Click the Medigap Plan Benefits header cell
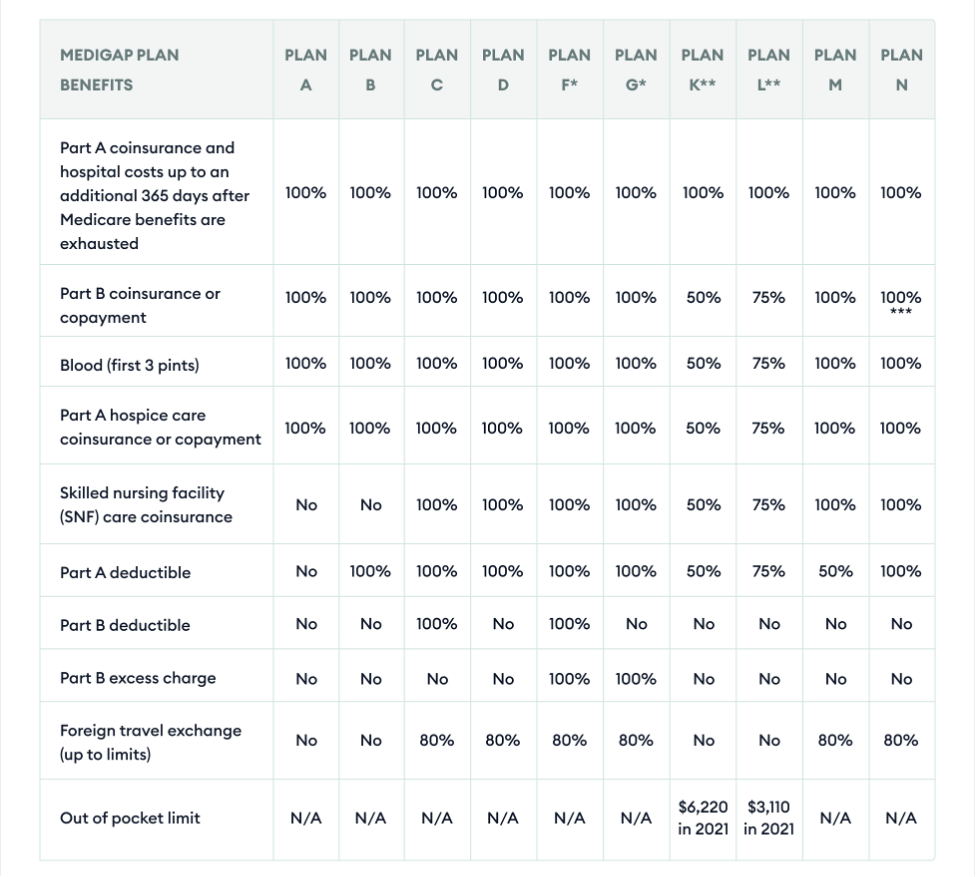The image size is (977, 877). pyautogui.click(x=119, y=70)
